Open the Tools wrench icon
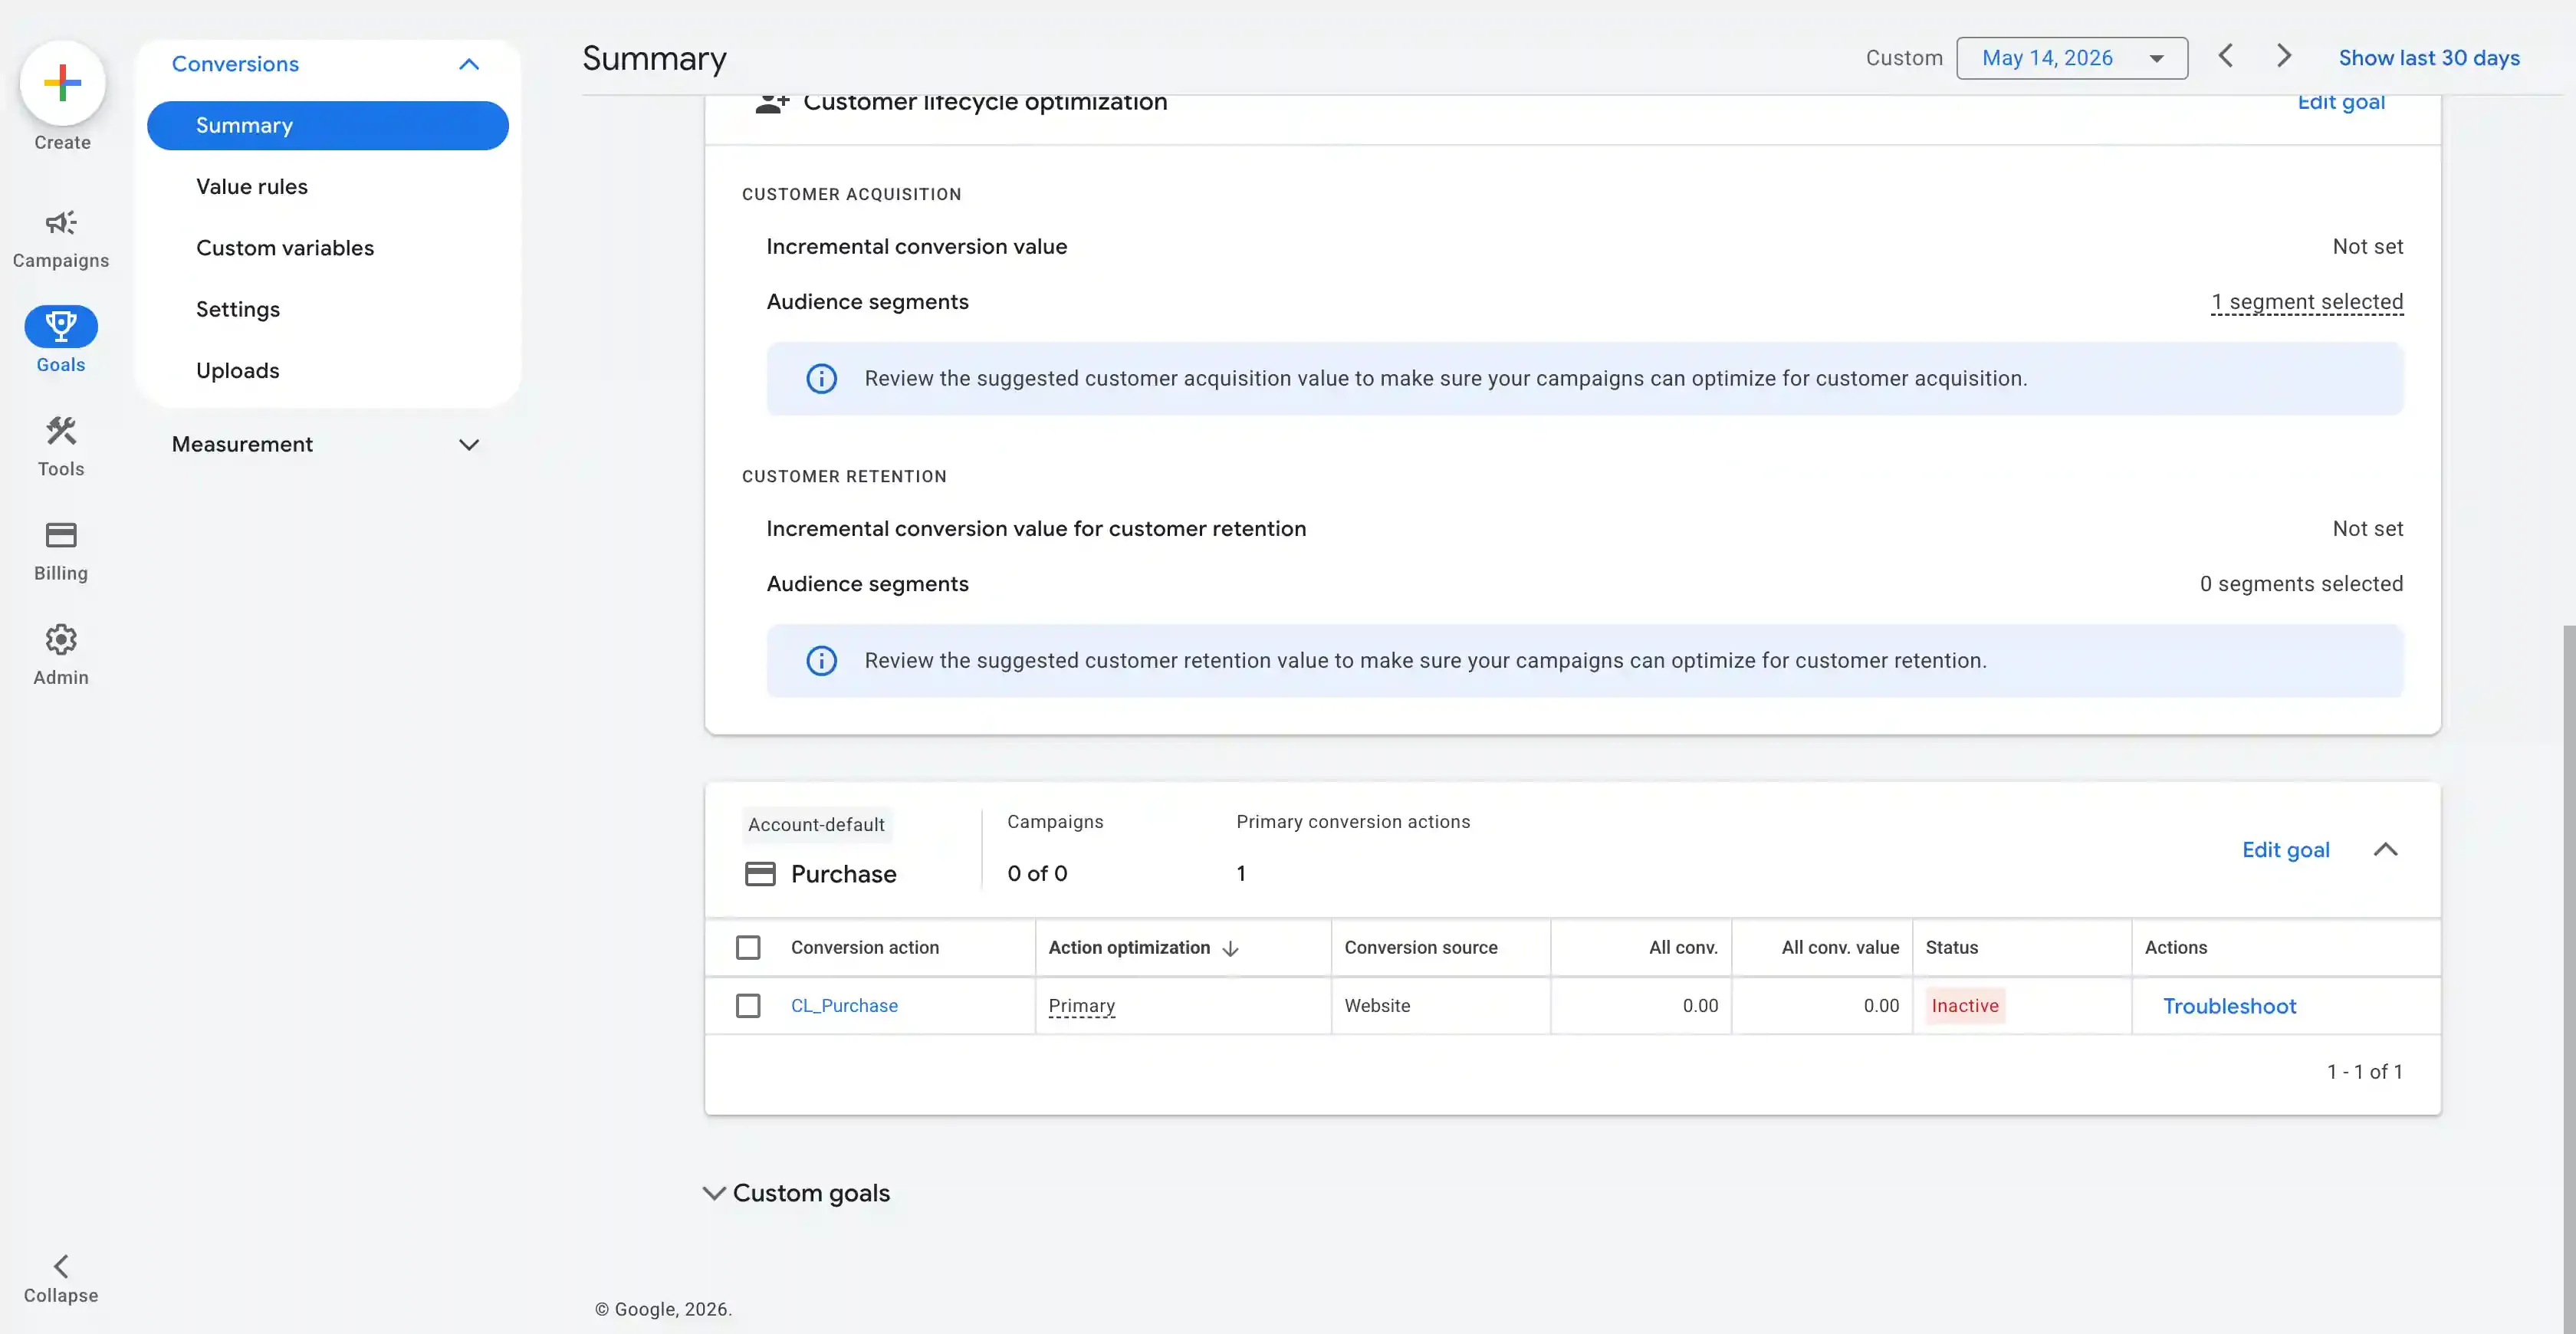Image resolution: width=2576 pixels, height=1334 pixels. tap(61, 431)
